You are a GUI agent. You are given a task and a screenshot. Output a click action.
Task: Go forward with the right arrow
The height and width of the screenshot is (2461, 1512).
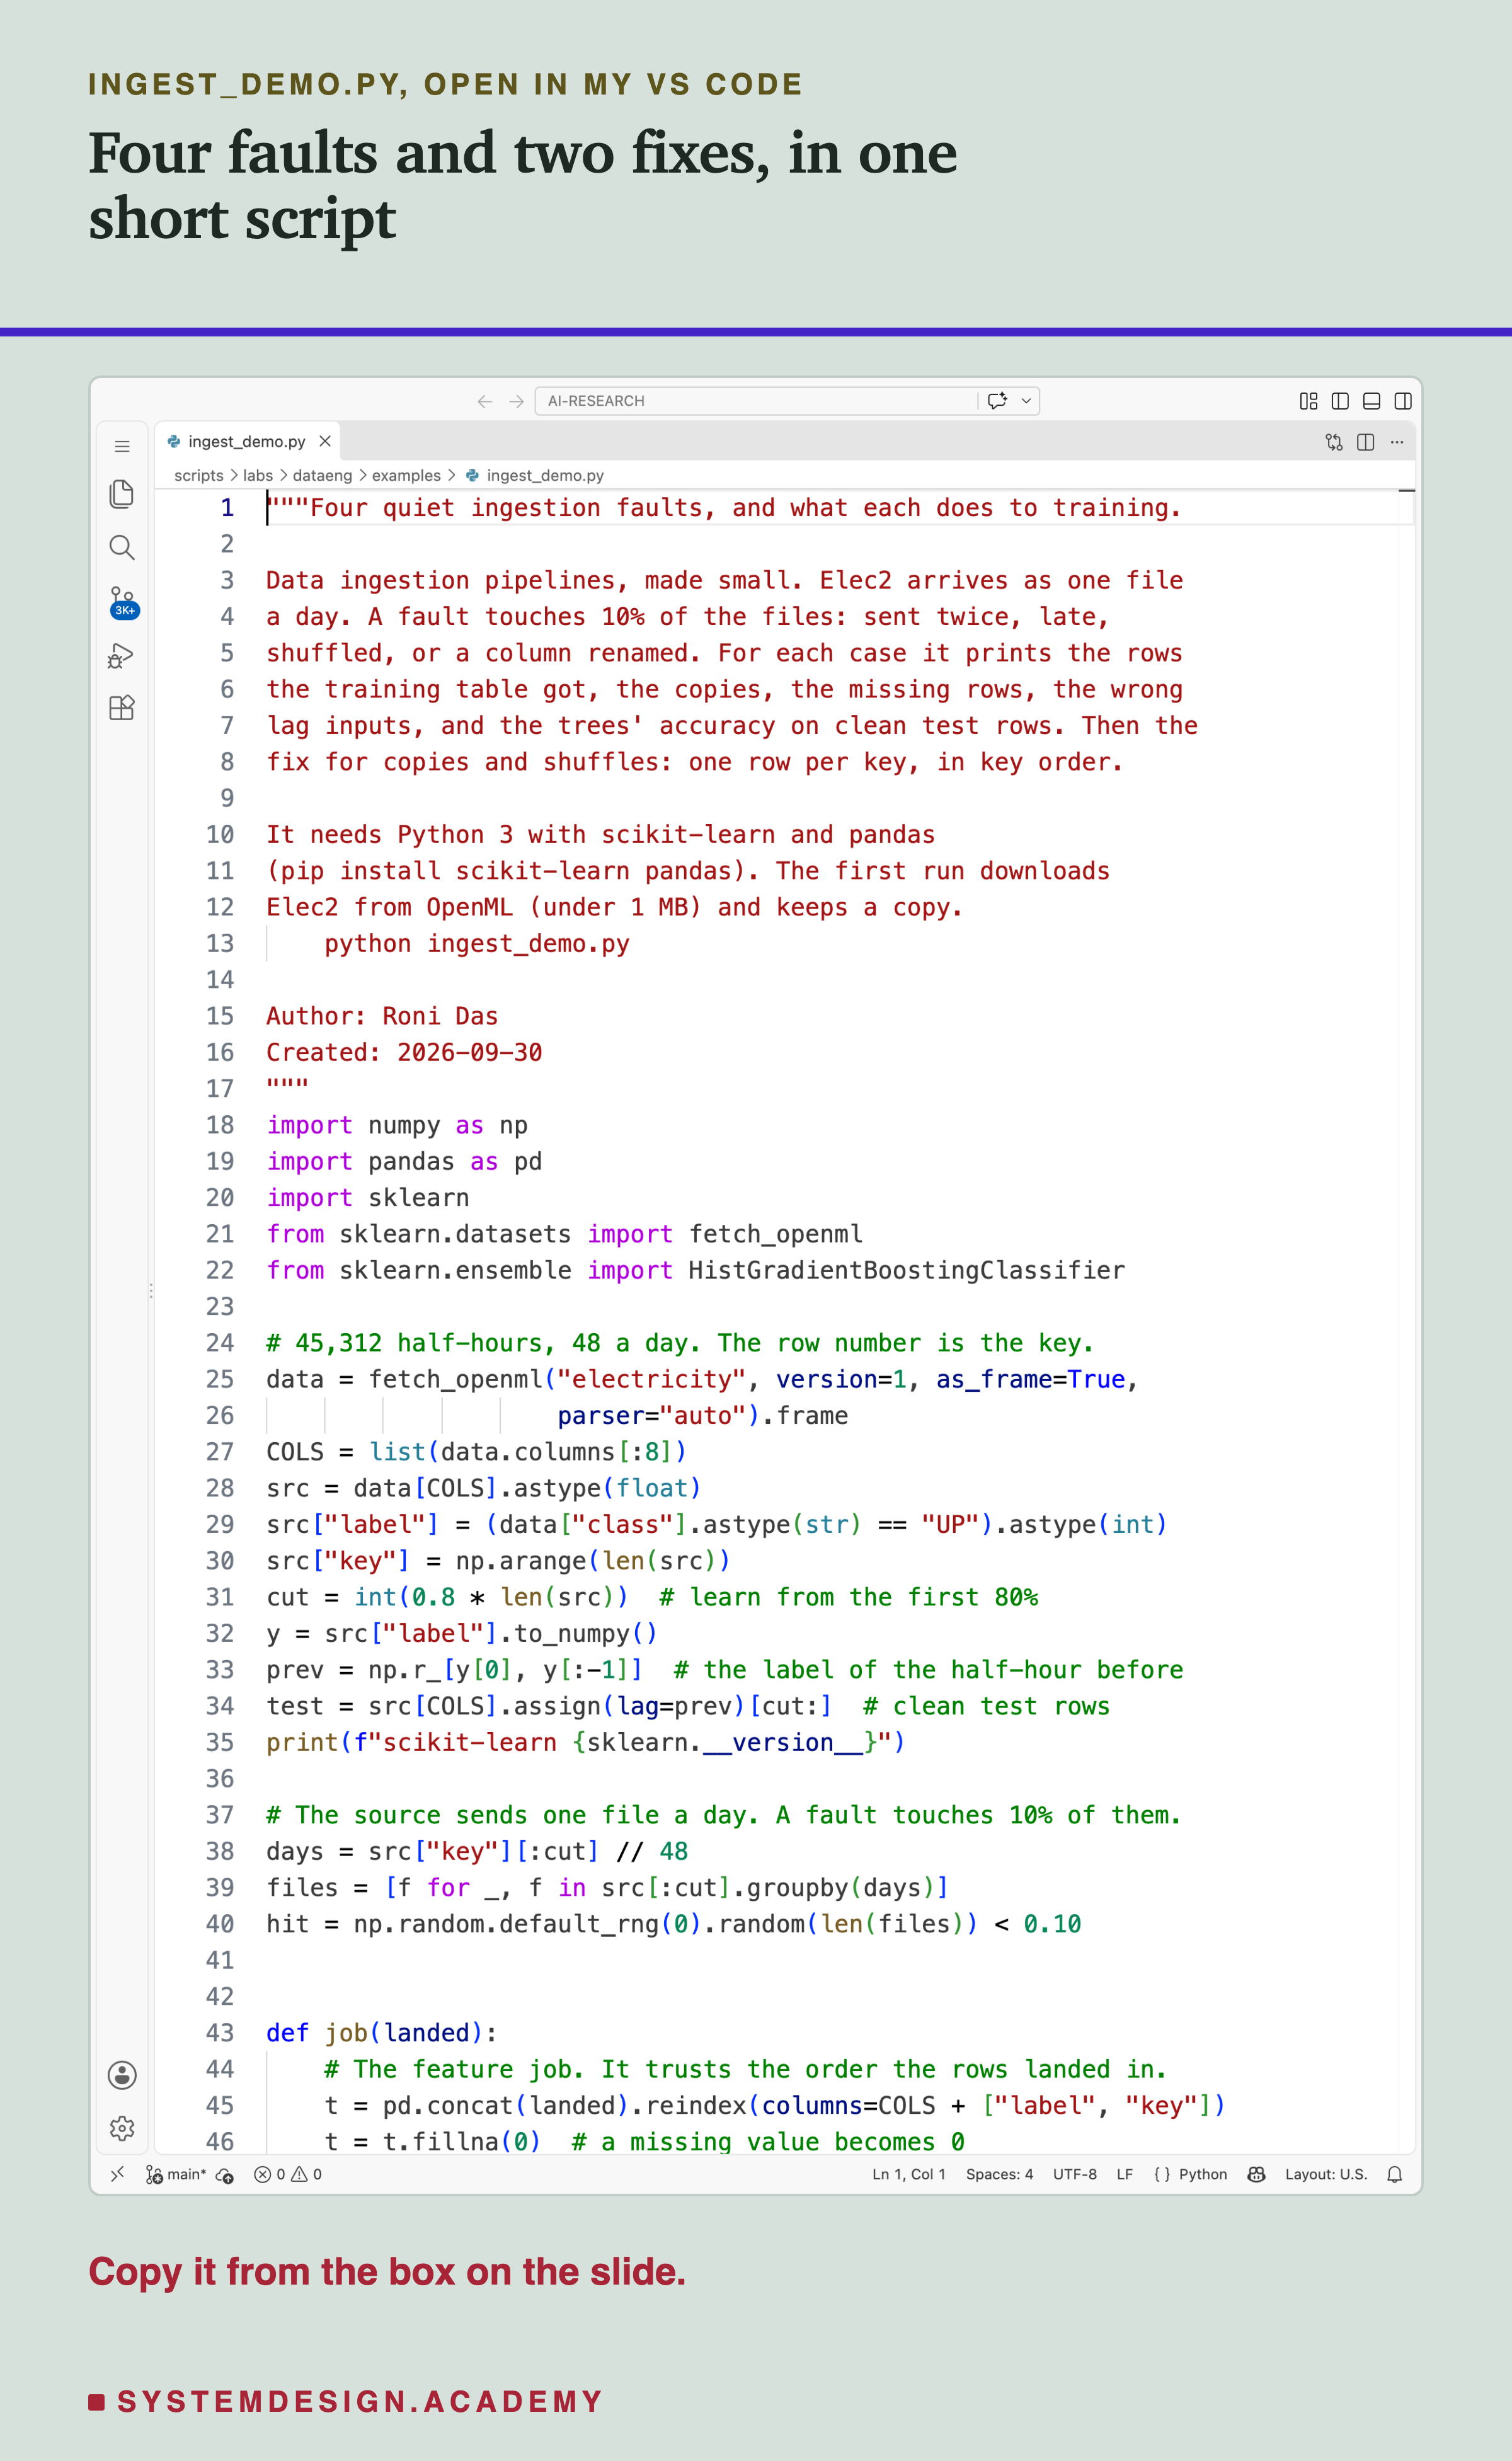[x=516, y=401]
